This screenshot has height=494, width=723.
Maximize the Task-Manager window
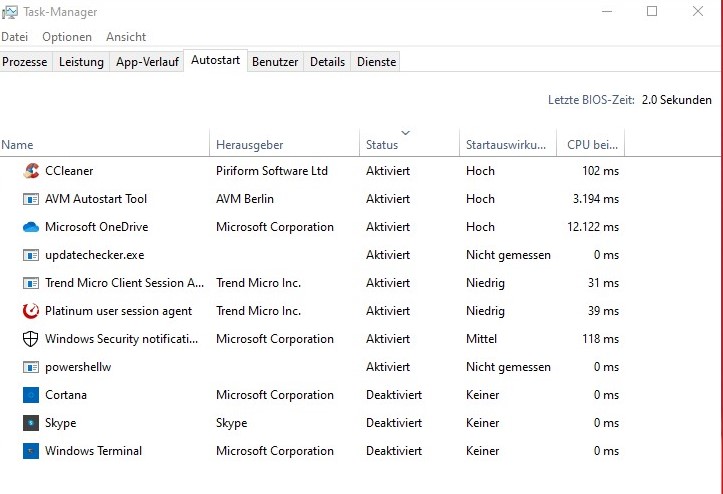pyautogui.click(x=652, y=11)
